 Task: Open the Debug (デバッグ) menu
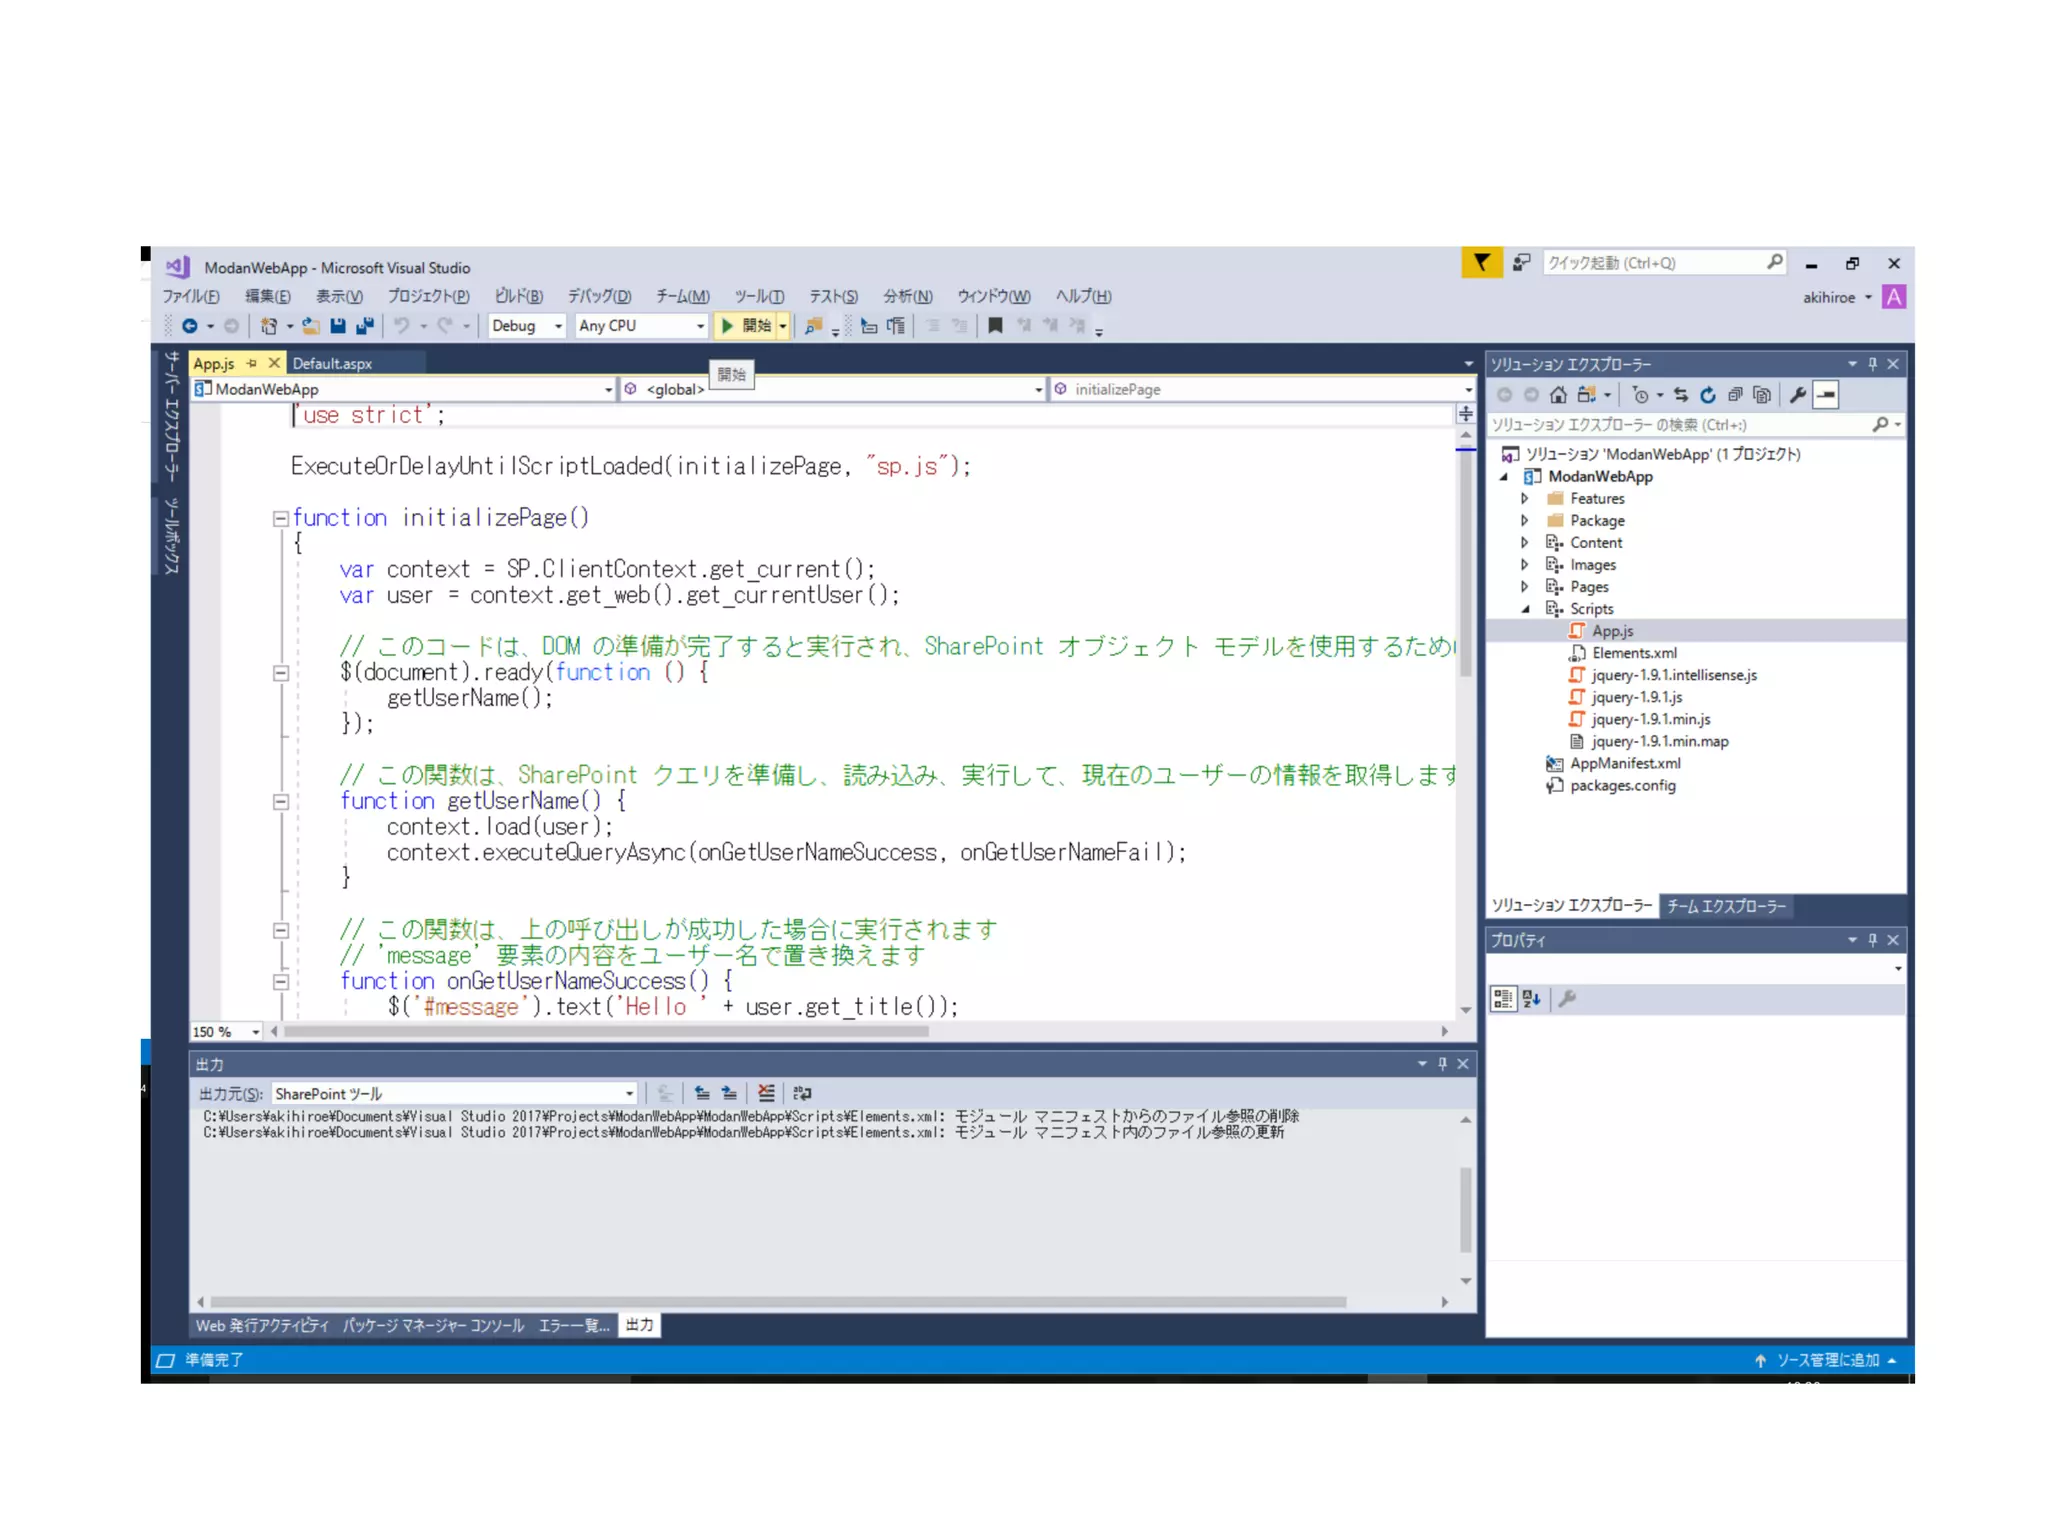(x=598, y=296)
